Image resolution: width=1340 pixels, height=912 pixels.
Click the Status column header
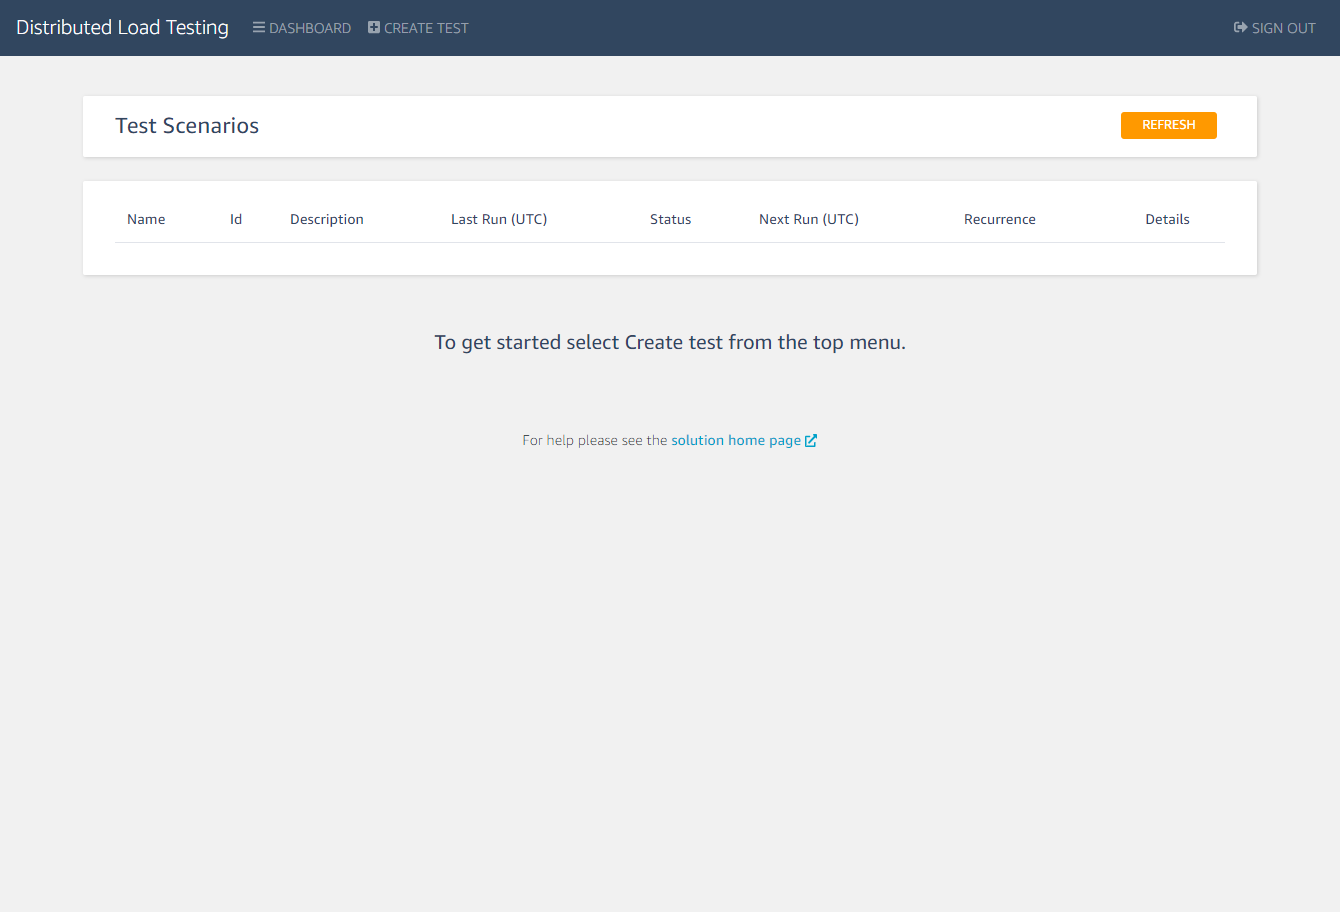pyautogui.click(x=670, y=219)
